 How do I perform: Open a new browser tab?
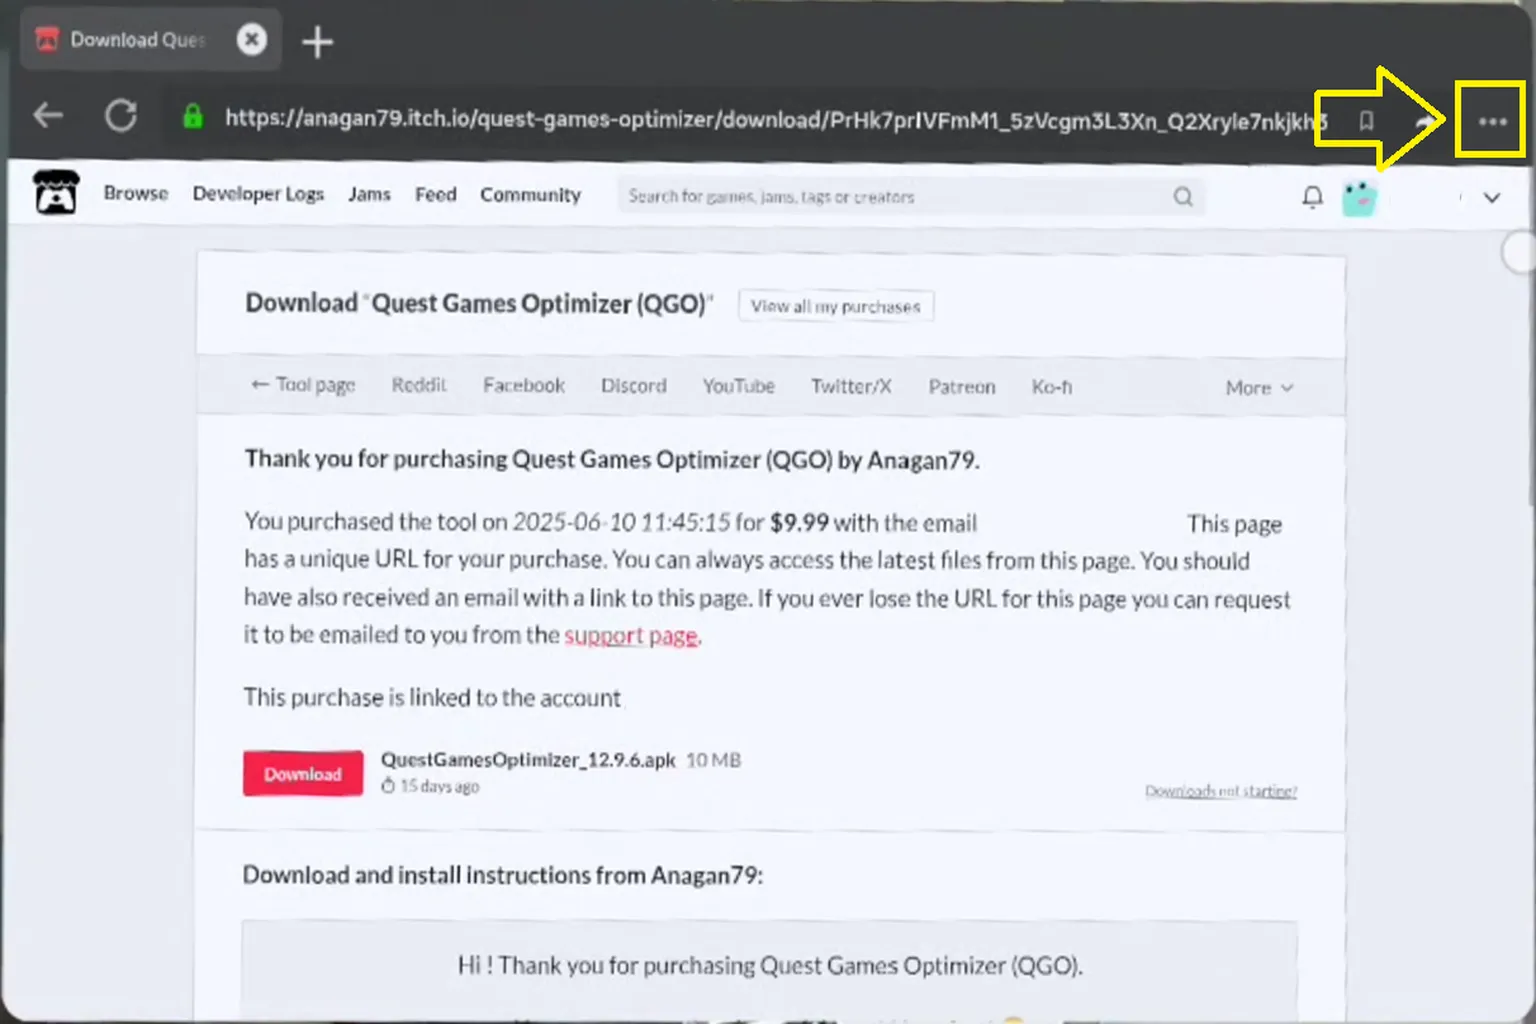click(317, 42)
